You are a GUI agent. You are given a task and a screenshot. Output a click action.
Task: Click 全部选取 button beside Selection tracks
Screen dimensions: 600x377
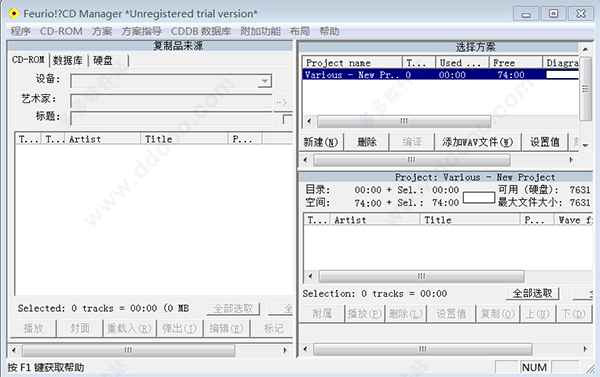click(x=533, y=294)
